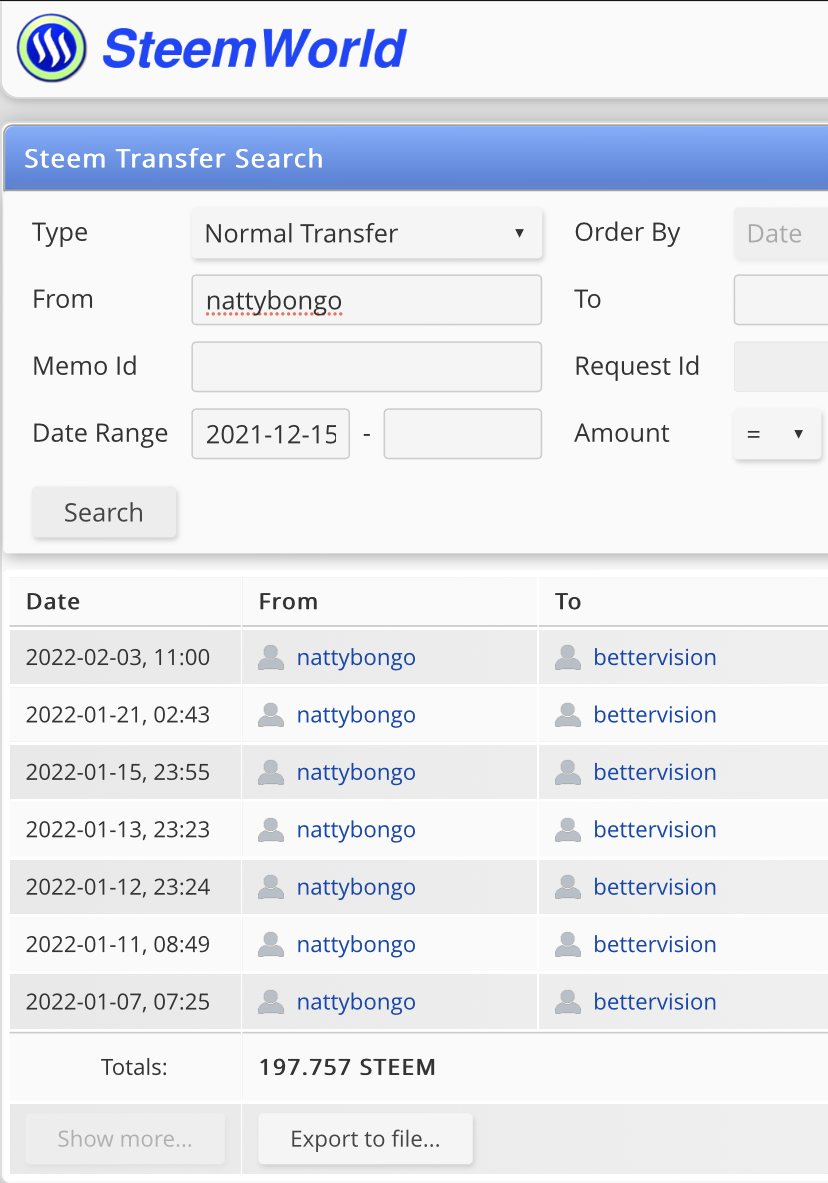Screen dimensions: 828x1183
Task: Click recipient avatar icon in 2022-01-13 row
Action: [567, 829]
